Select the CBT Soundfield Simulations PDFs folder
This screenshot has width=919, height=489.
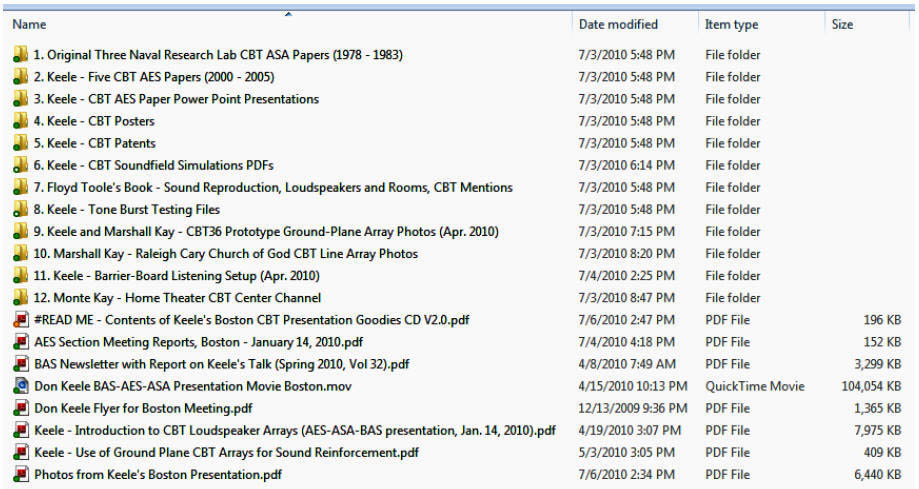pyautogui.click(x=153, y=165)
